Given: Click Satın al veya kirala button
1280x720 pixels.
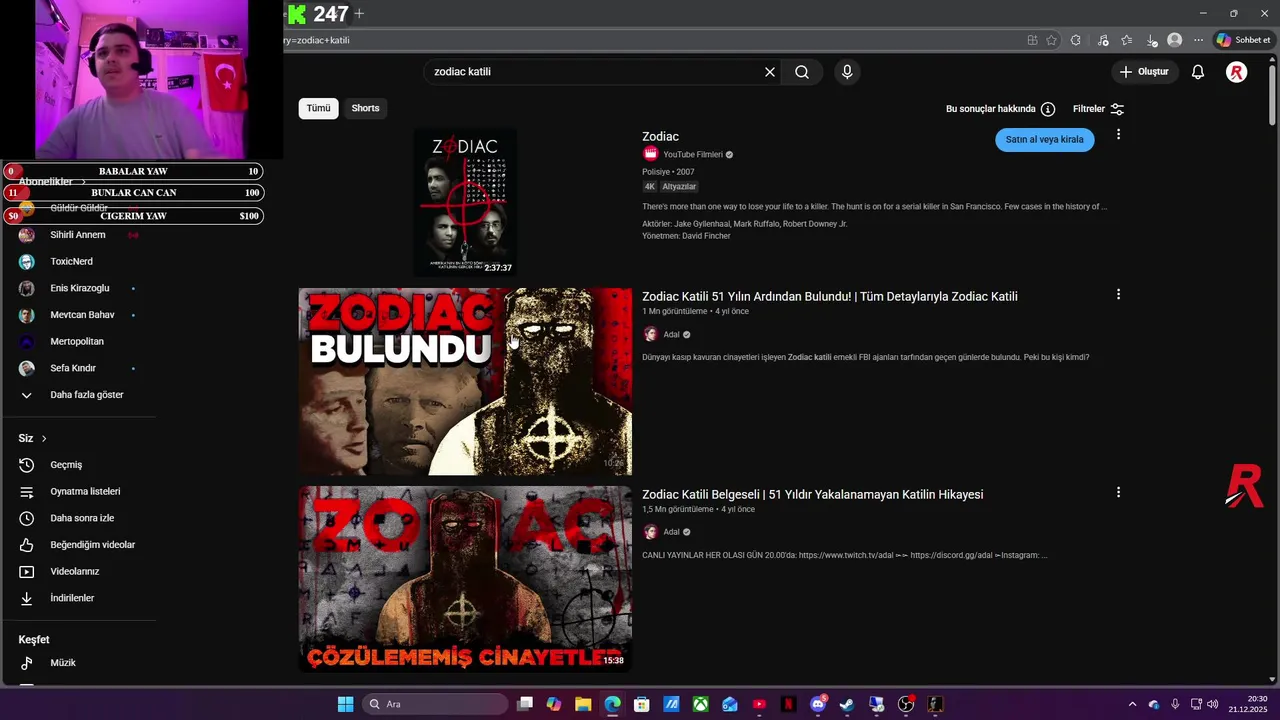Looking at the screenshot, I should tap(1044, 140).
